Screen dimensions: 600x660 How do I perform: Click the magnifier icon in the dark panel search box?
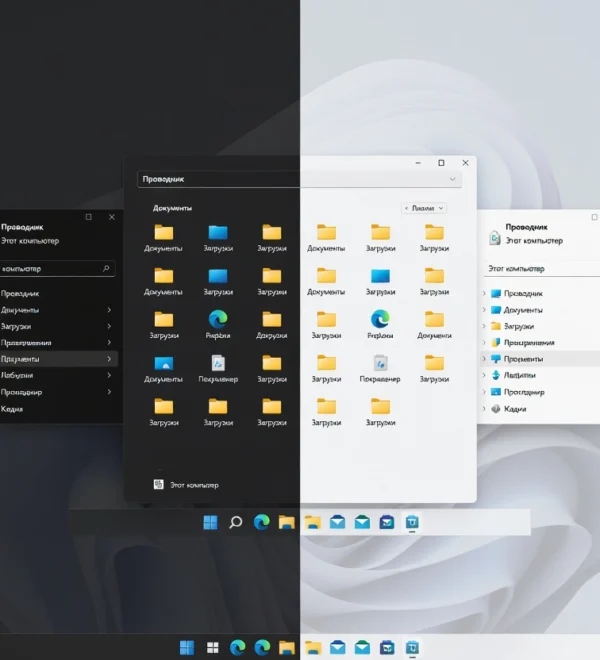(x=106, y=269)
